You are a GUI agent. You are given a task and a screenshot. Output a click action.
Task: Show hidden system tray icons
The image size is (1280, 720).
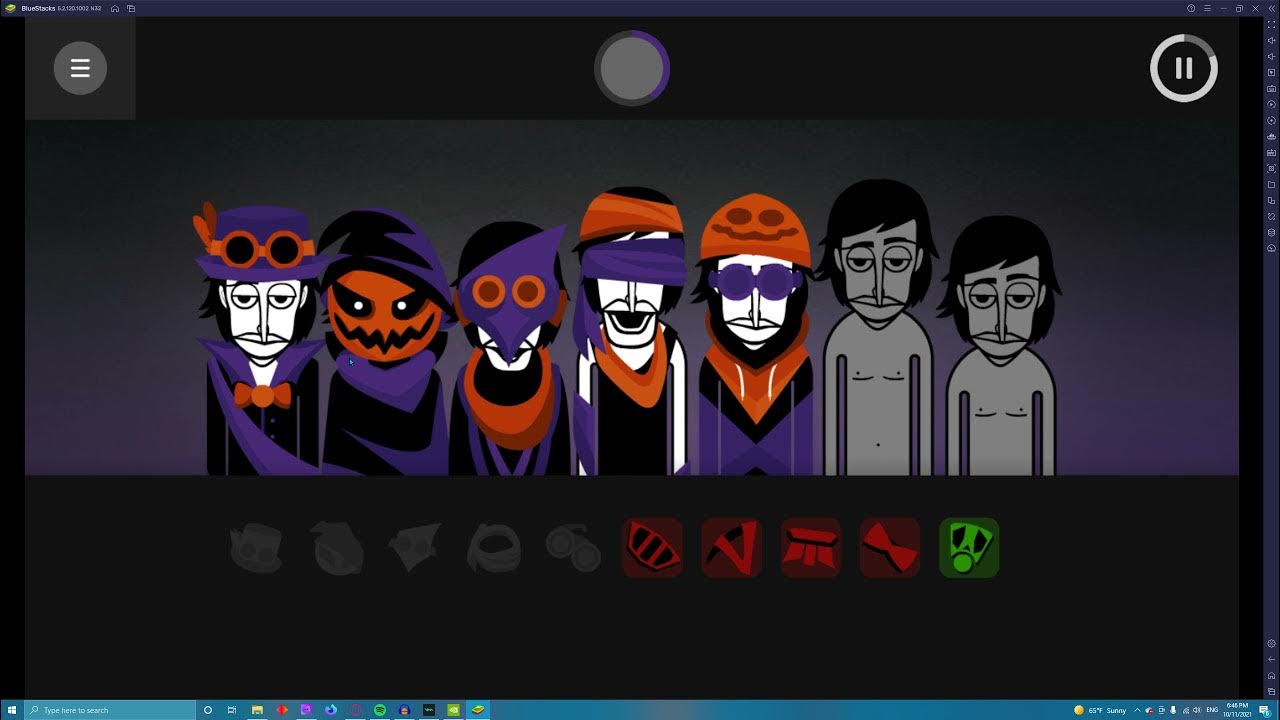[x=1138, y=710]
